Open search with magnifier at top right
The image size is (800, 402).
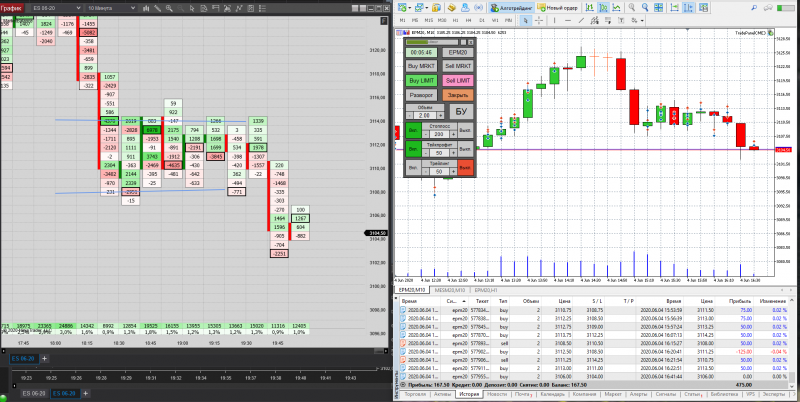(x=754, y=8)
